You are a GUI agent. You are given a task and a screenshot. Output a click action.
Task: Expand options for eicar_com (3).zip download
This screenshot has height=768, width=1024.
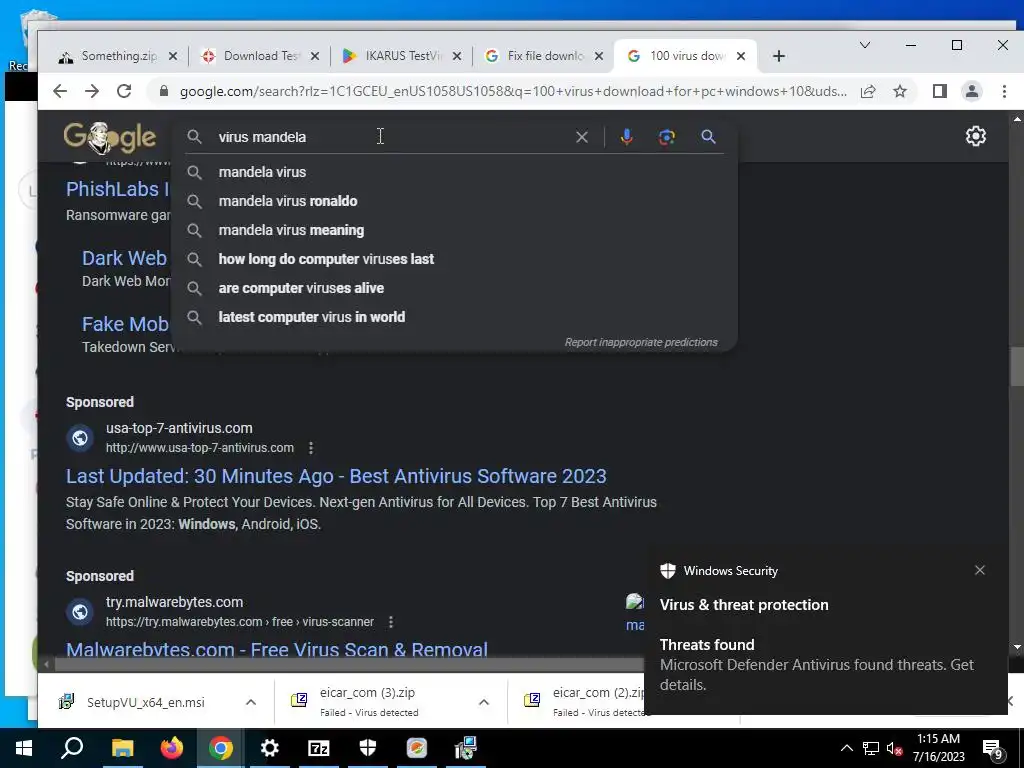(x=484, y=702)
